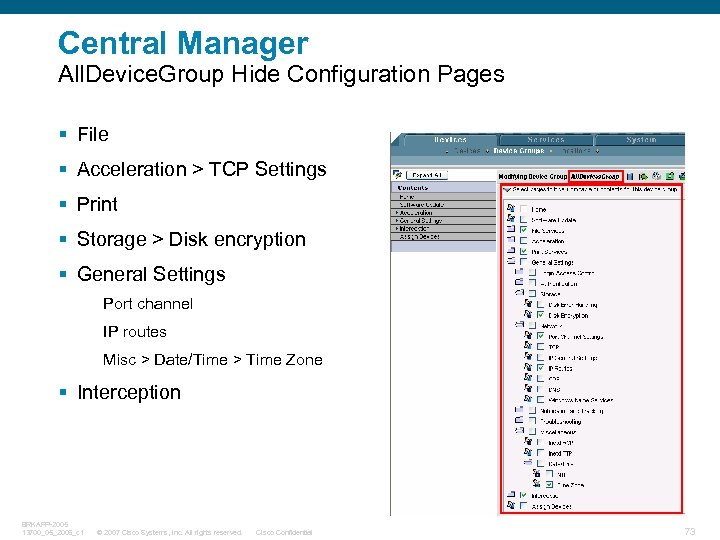720x540 pixels.
Task: Select the Devices sub-navigation item
Action: click(x=467, y=151)
